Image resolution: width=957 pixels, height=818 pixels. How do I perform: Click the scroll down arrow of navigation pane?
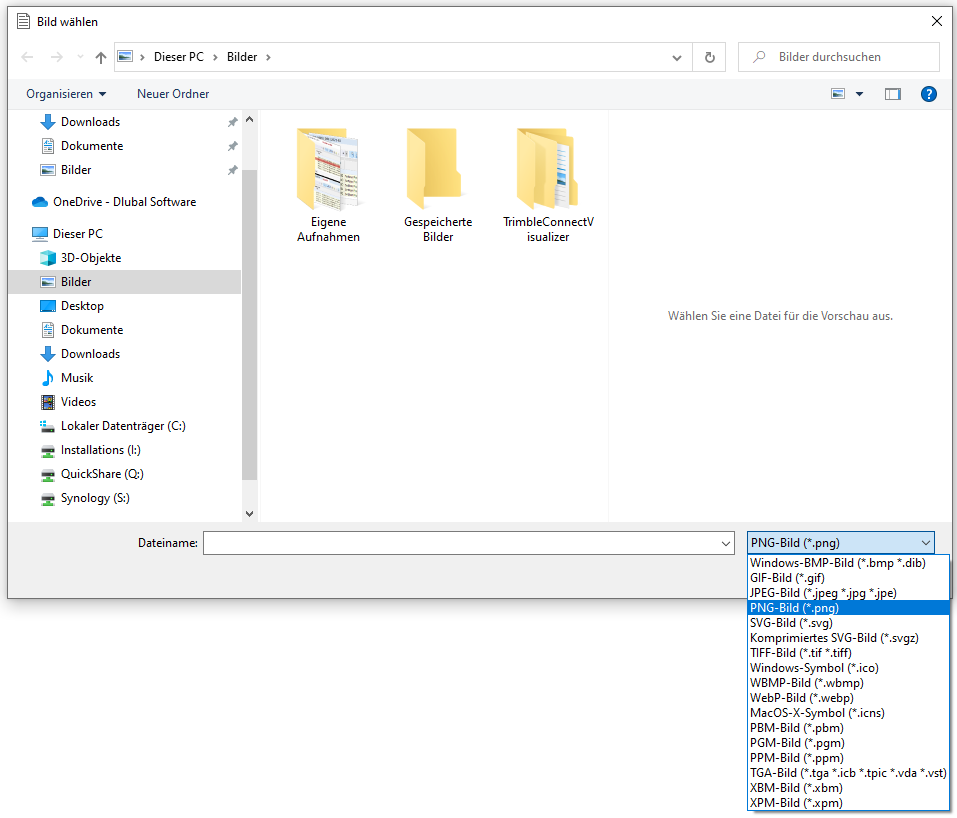click(249, 513)
